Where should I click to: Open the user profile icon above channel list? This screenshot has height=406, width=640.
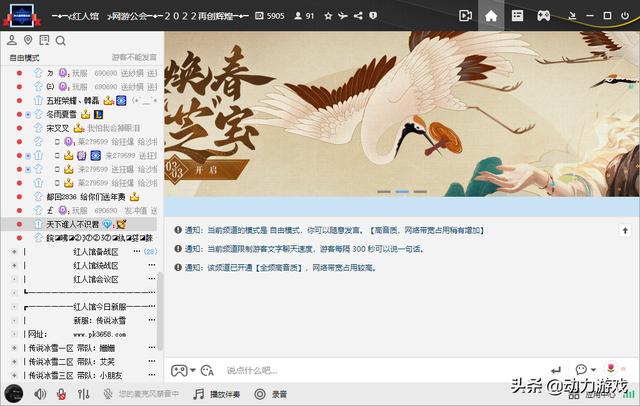[x=12, y=40]
